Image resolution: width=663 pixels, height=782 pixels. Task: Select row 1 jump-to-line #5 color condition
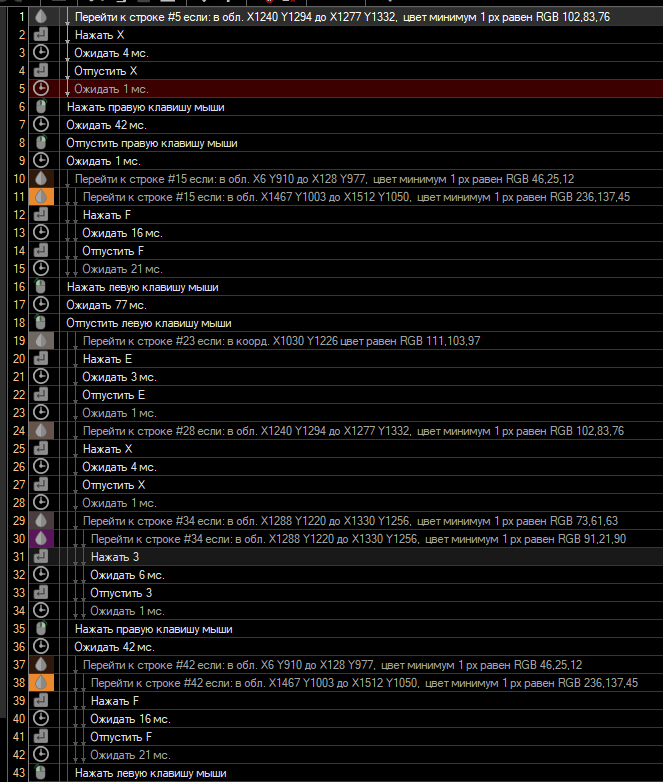click(342, 17)
